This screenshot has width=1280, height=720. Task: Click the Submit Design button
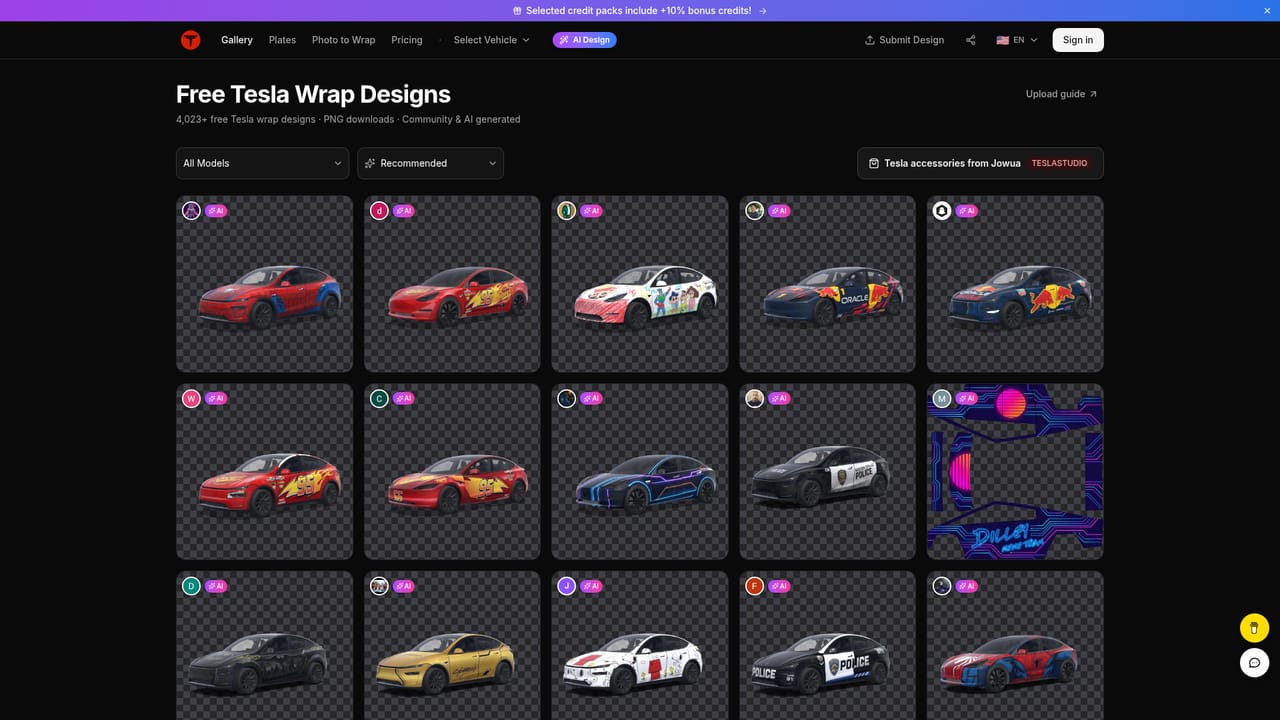904,40
